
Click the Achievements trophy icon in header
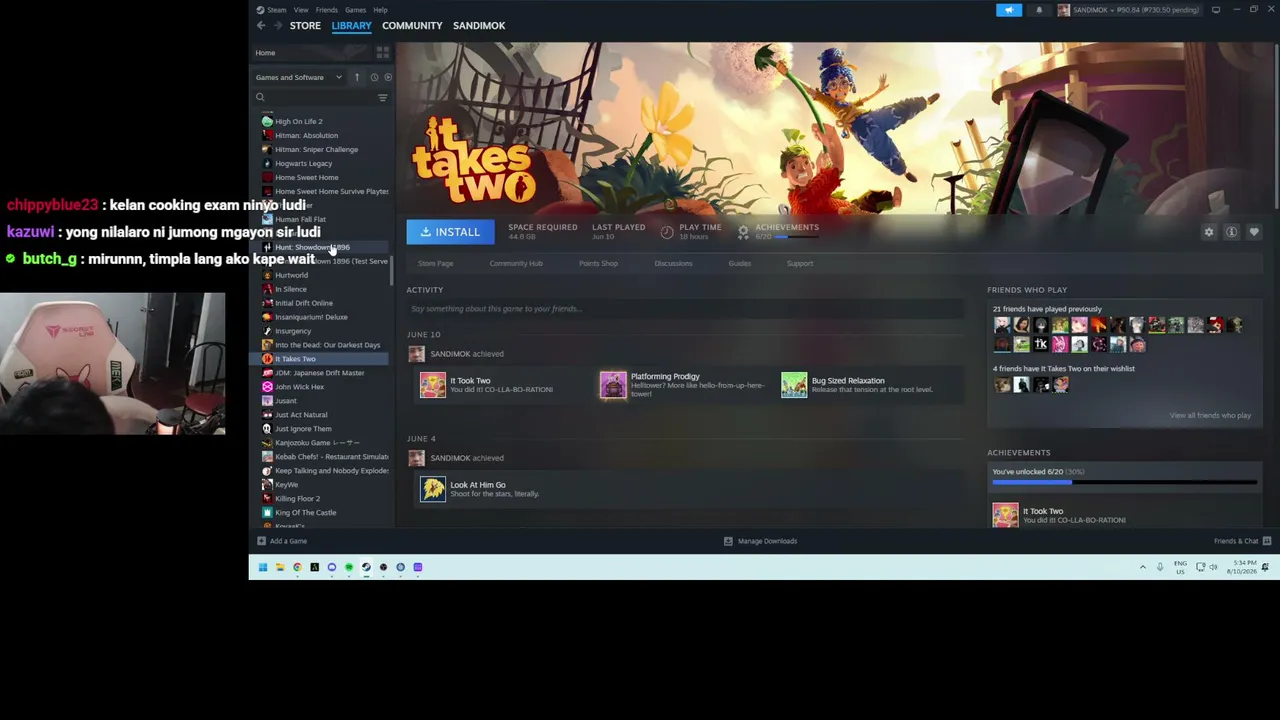(743, 232)
